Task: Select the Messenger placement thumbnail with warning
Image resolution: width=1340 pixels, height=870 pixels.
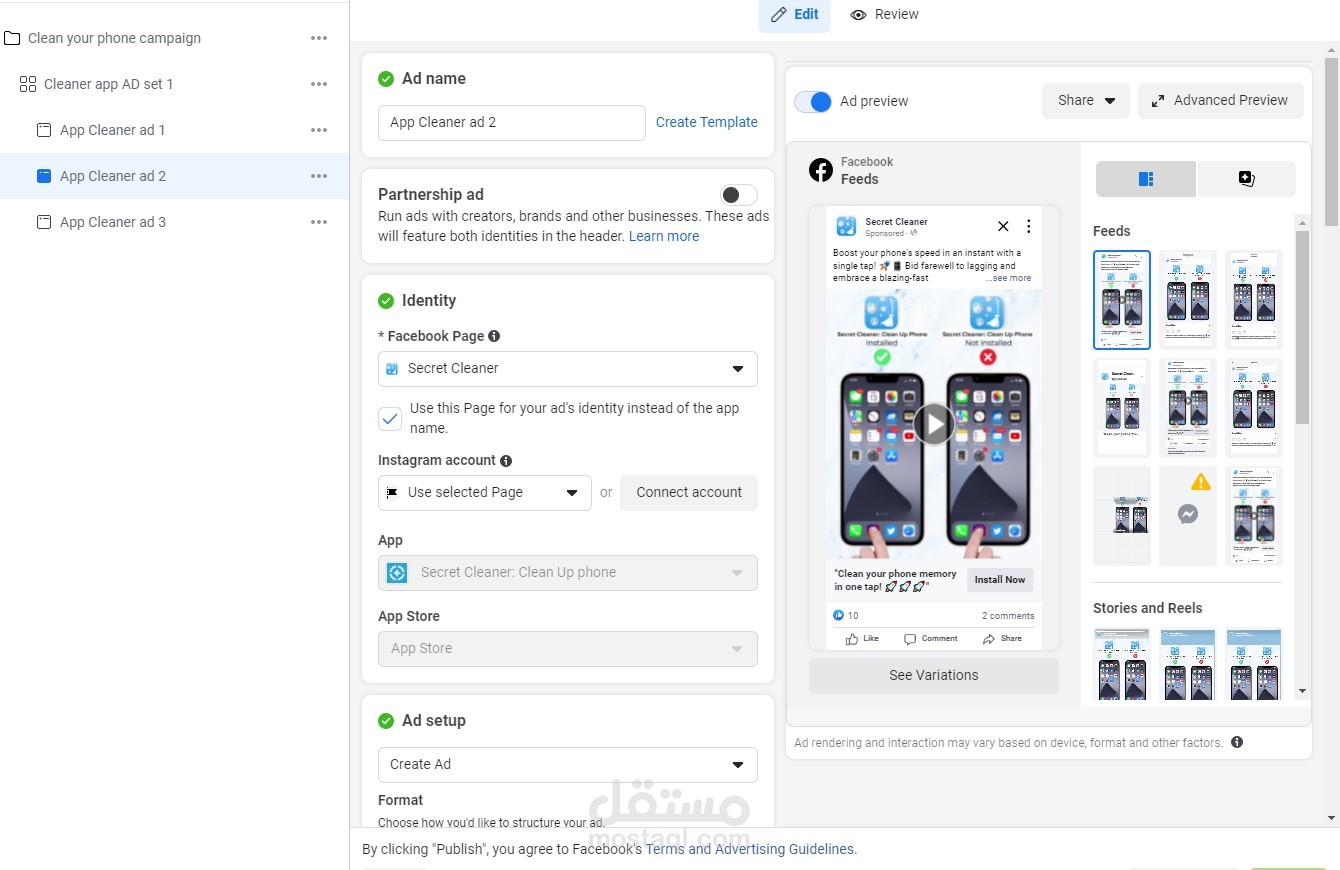Action: (1188, 515)
